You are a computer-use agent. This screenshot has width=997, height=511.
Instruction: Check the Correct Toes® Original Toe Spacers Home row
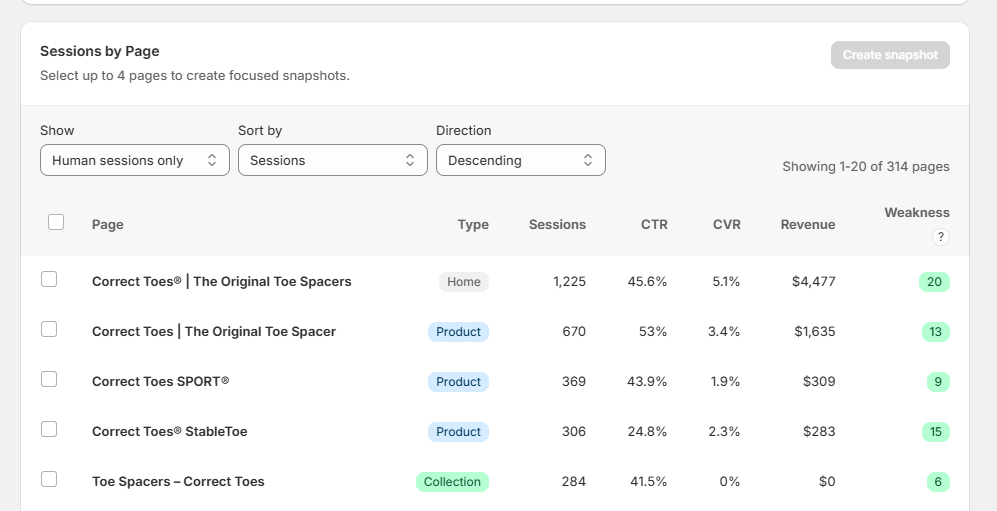pos(49,279)
